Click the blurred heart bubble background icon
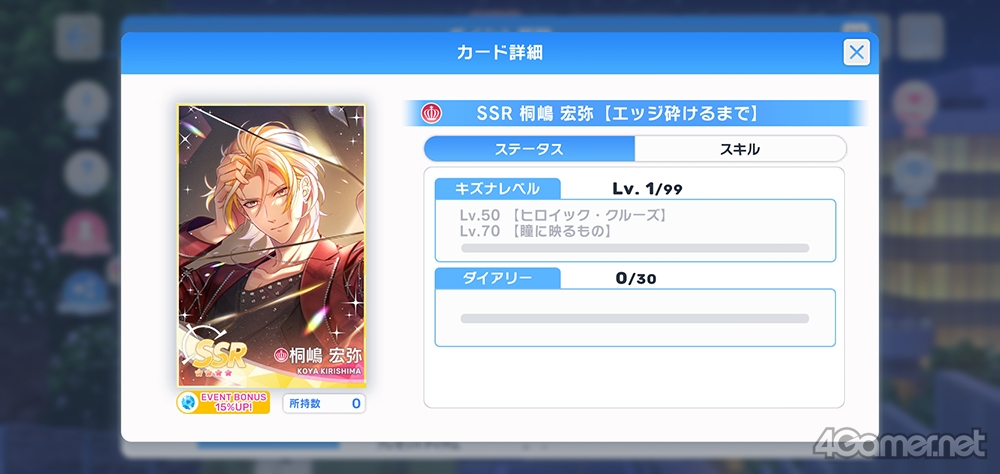Image resolution: width=1000 pixels, height=474 pixels. coord(914,102)
